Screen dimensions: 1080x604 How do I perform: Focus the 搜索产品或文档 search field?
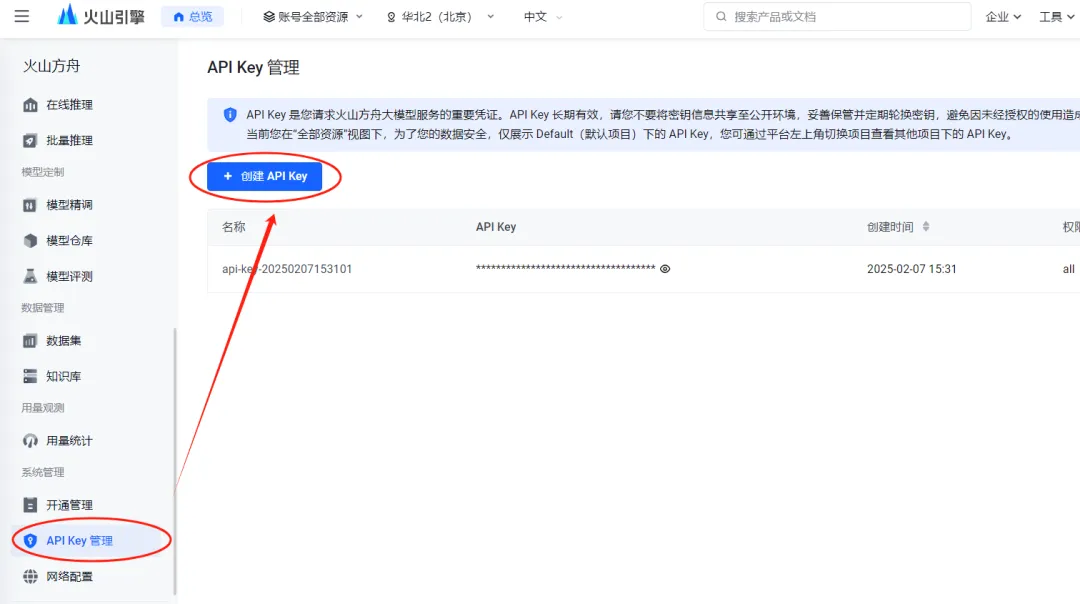[x=837, y=17]
